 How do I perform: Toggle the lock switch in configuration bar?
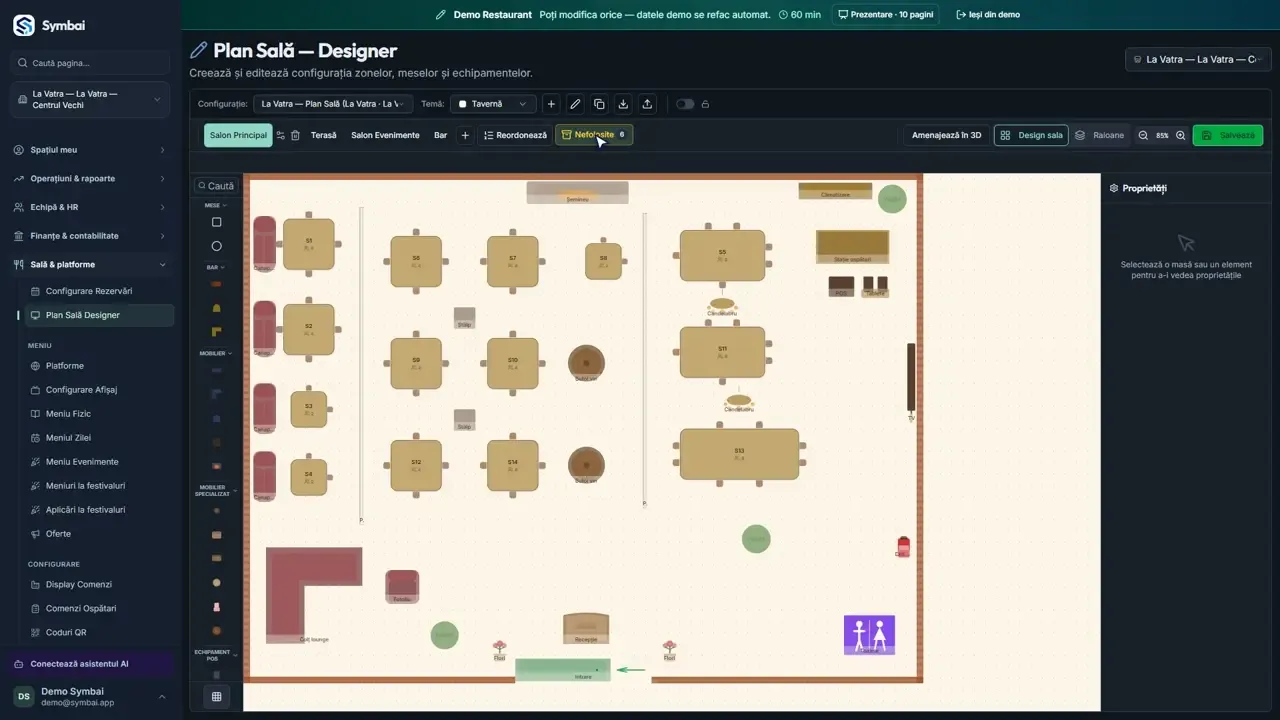(x=685, y=104)
